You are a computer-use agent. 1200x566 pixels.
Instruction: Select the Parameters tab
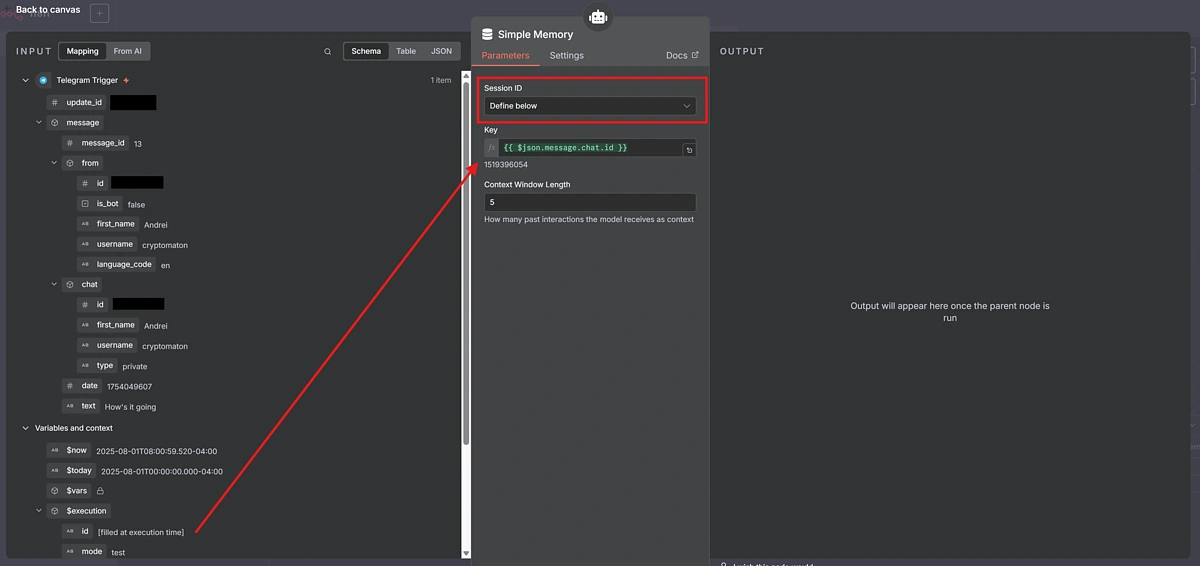coord(505,56)
